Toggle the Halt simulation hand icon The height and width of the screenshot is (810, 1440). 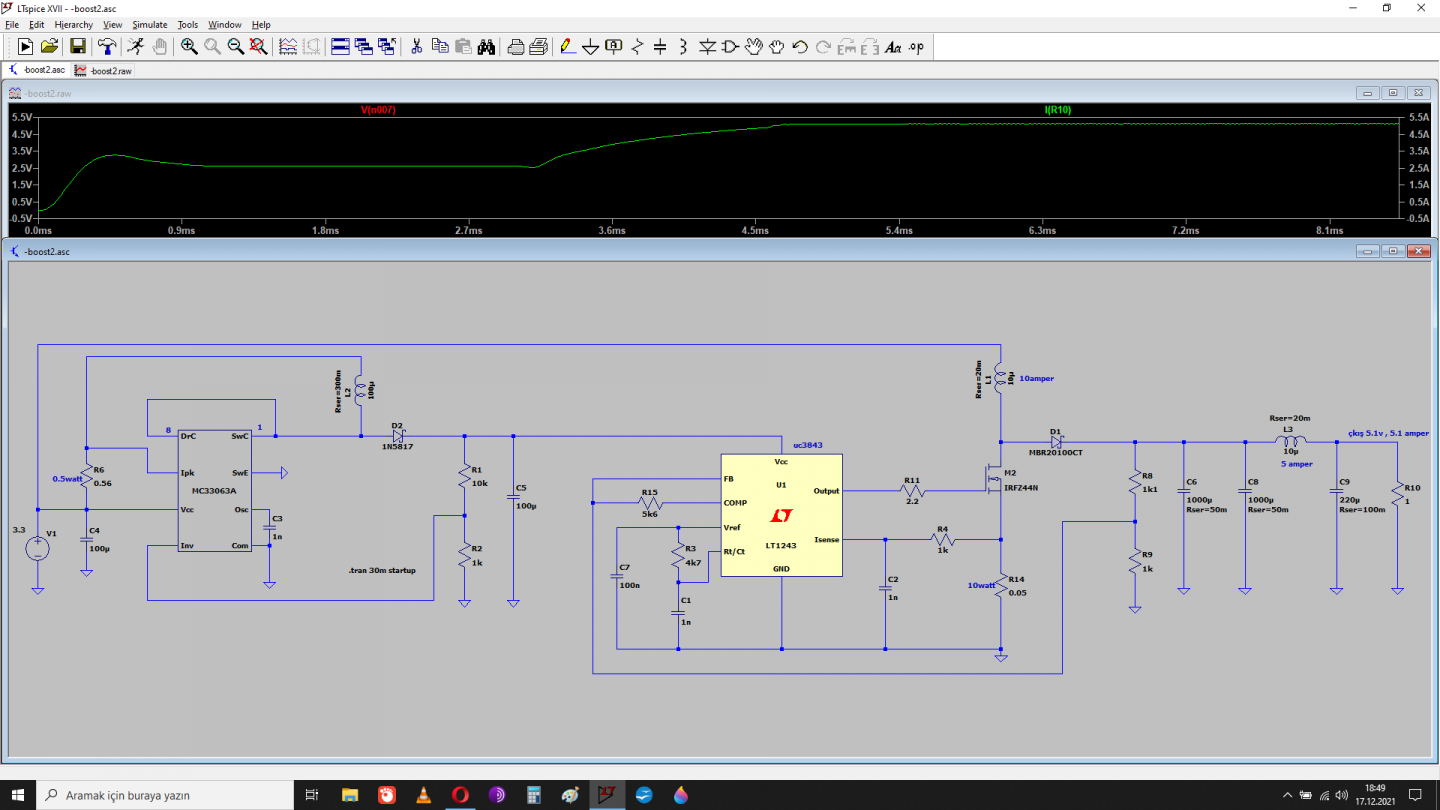pyautogui.click(x=159, y=46)
